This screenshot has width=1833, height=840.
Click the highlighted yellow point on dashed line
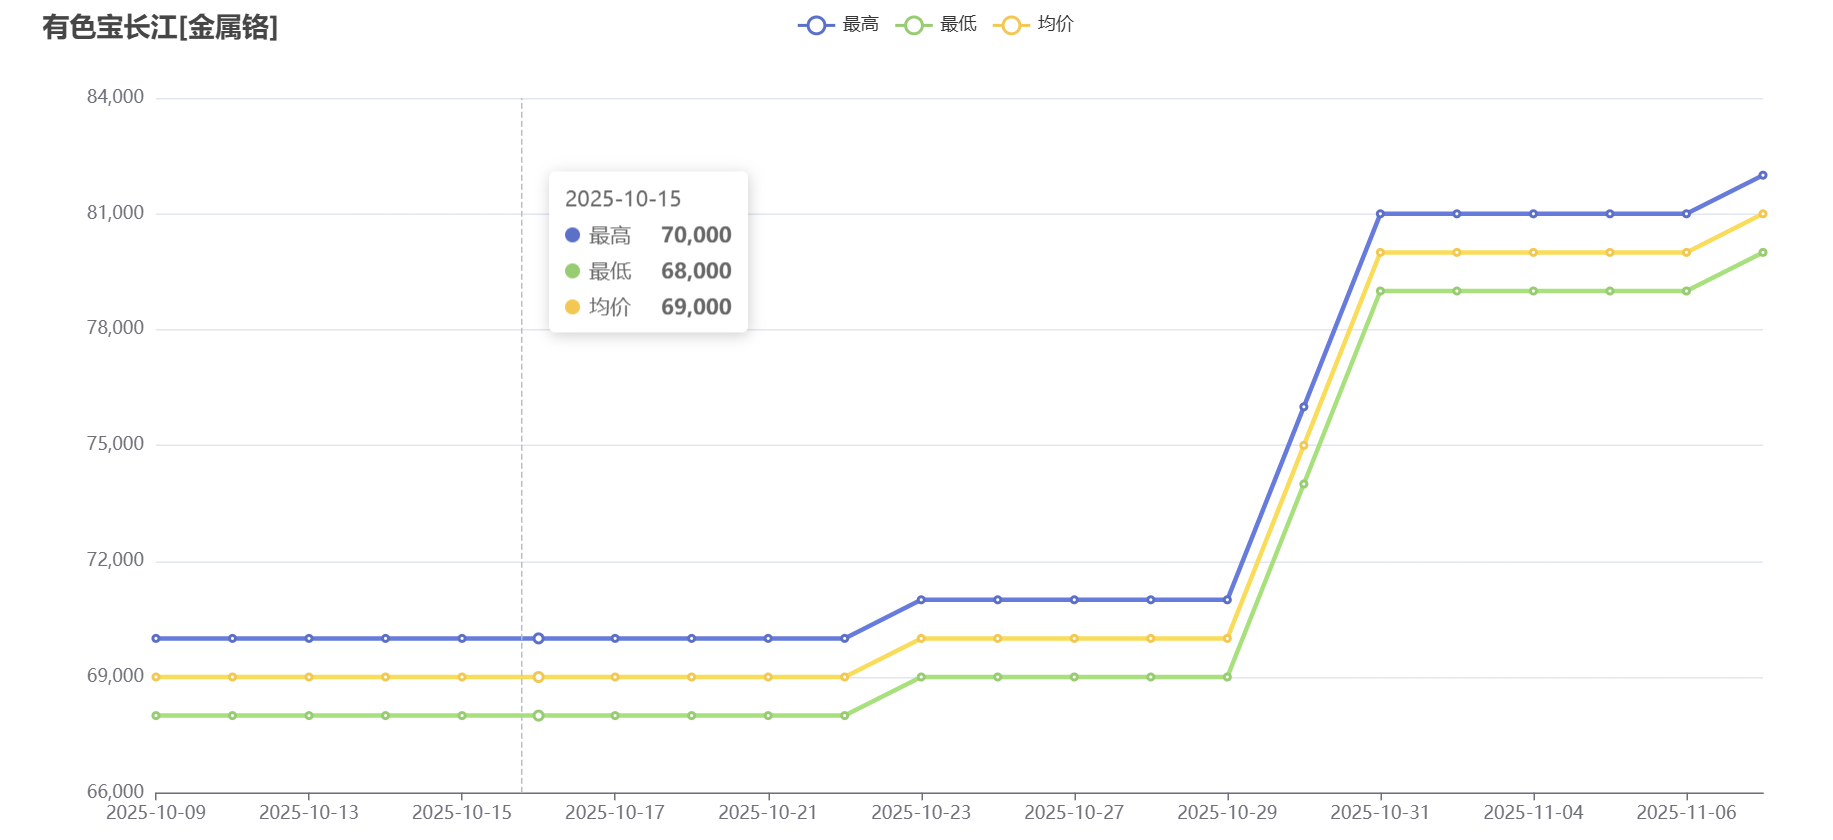(x=538, y=677)
